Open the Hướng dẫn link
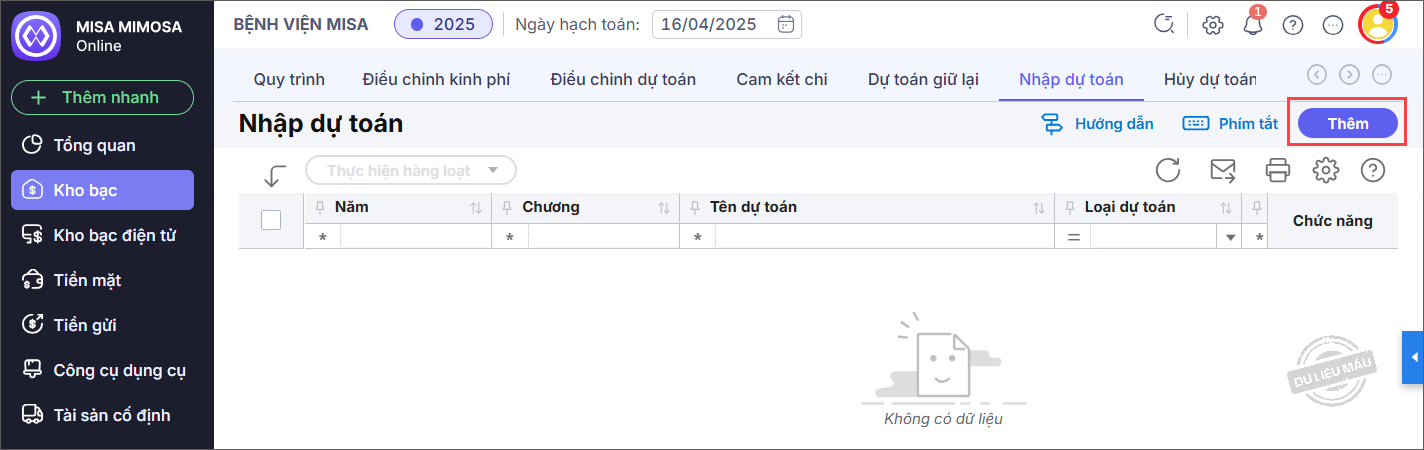Viewport: 1424px width, 450px height. pyautogui.click(x=1098, y=124)
